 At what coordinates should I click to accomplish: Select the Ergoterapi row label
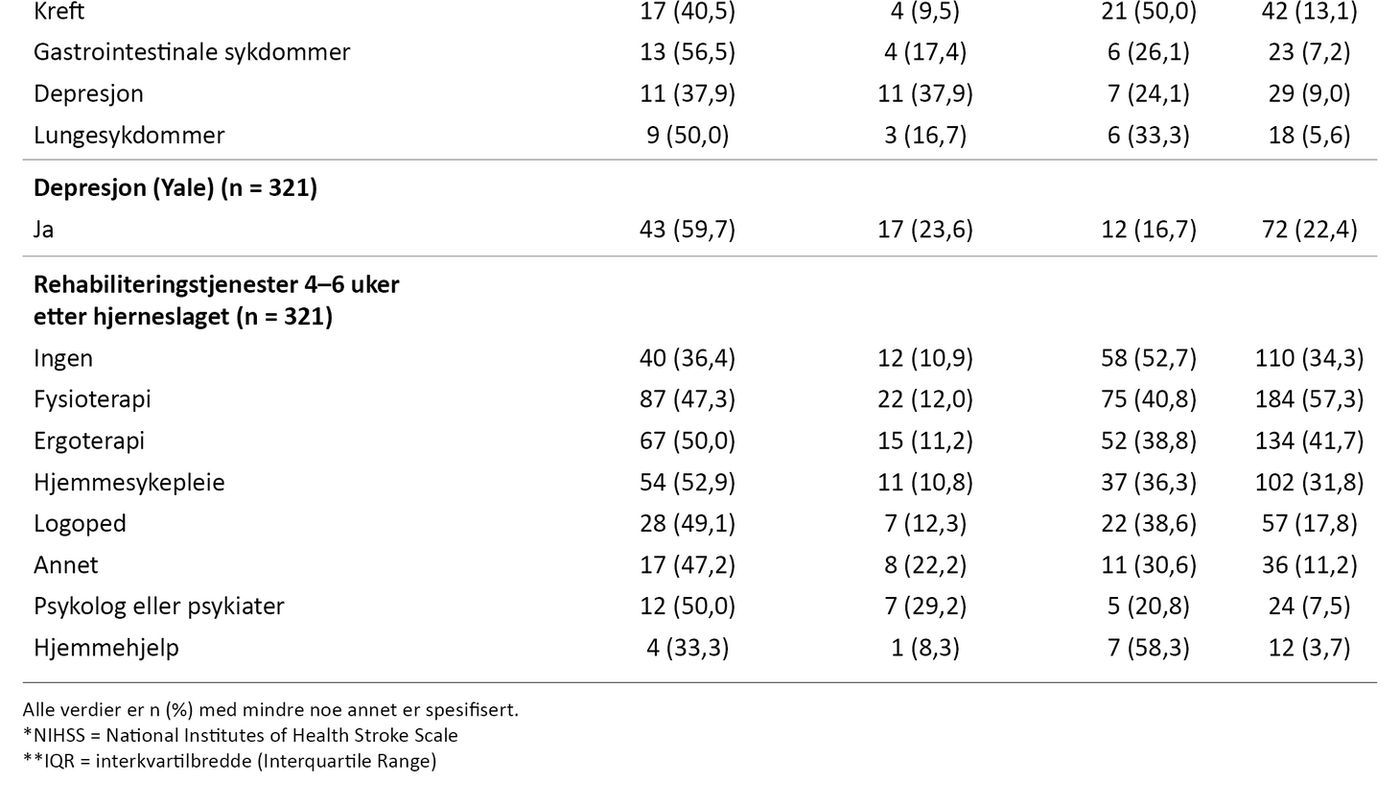pos(89,440)
